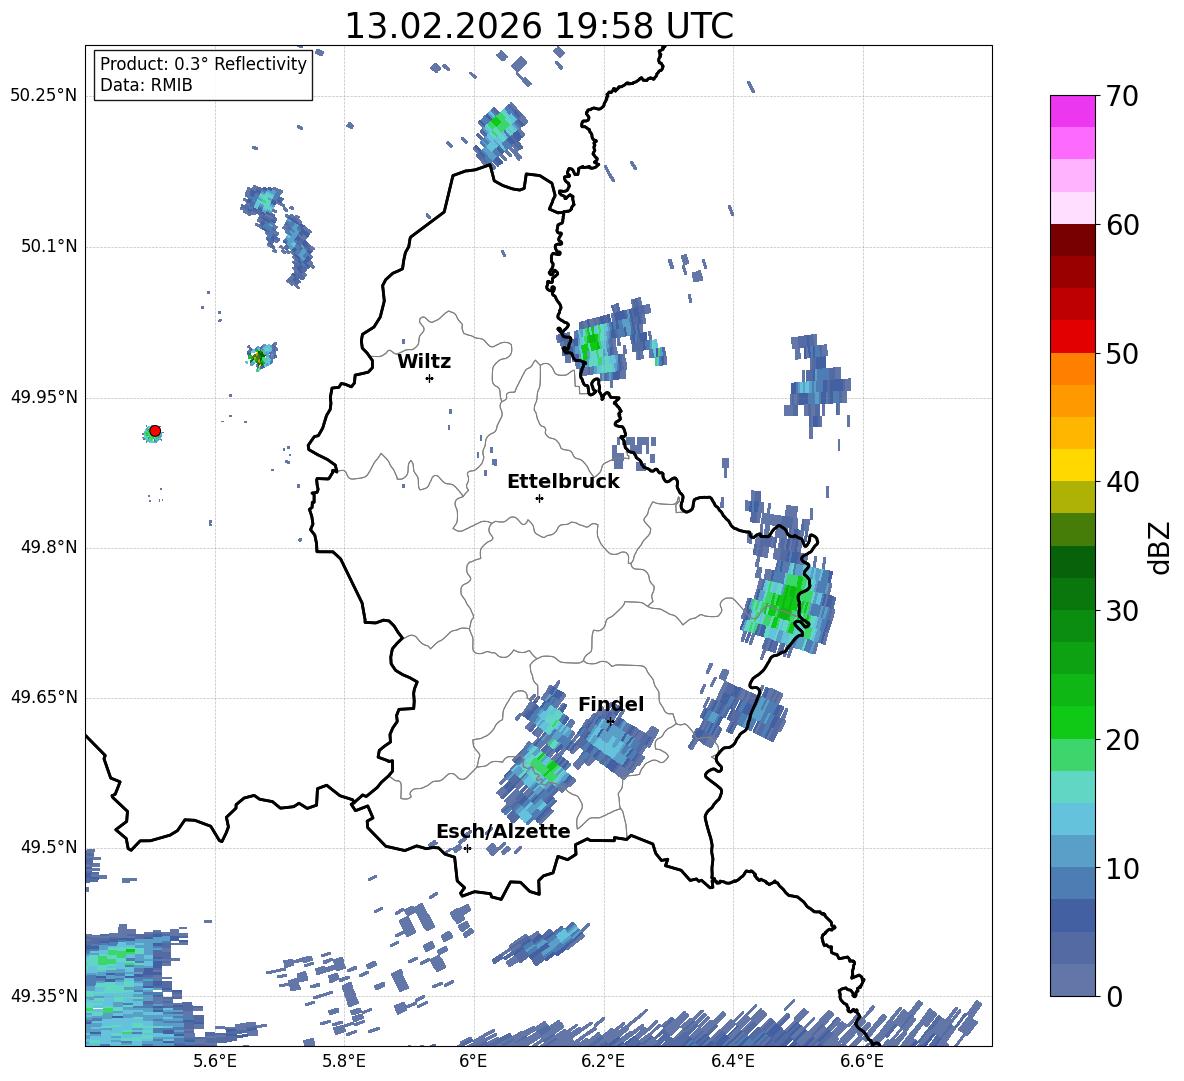Click the Esch/Alzette city label
1184x1081 pixels.
click(503, 831)
